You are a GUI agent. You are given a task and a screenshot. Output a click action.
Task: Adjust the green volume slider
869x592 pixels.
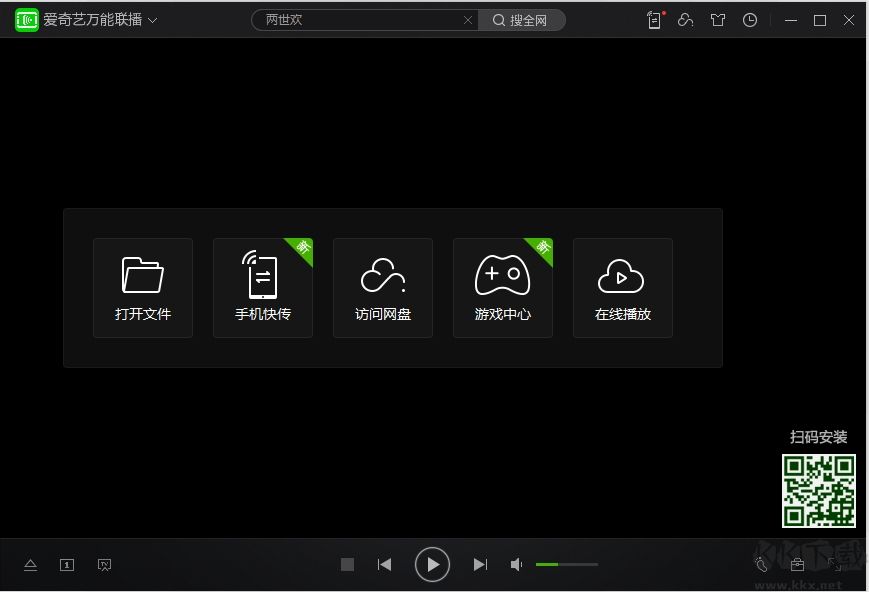tap(567, 564)
